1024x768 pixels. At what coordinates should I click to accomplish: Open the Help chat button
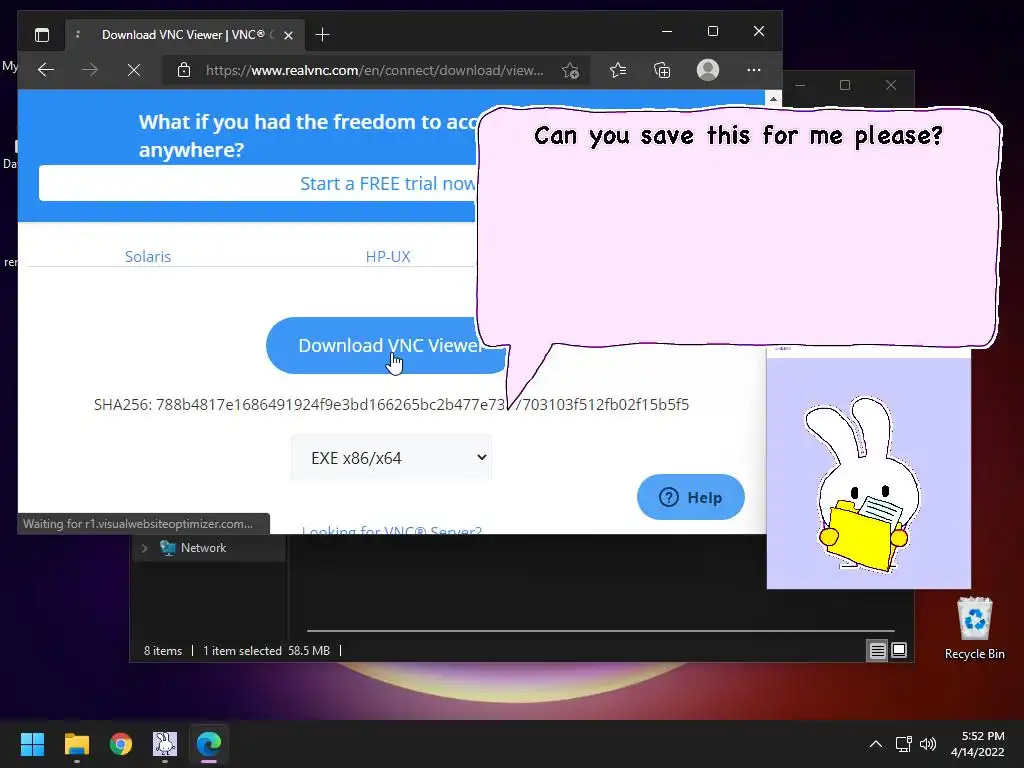point(690,497)
